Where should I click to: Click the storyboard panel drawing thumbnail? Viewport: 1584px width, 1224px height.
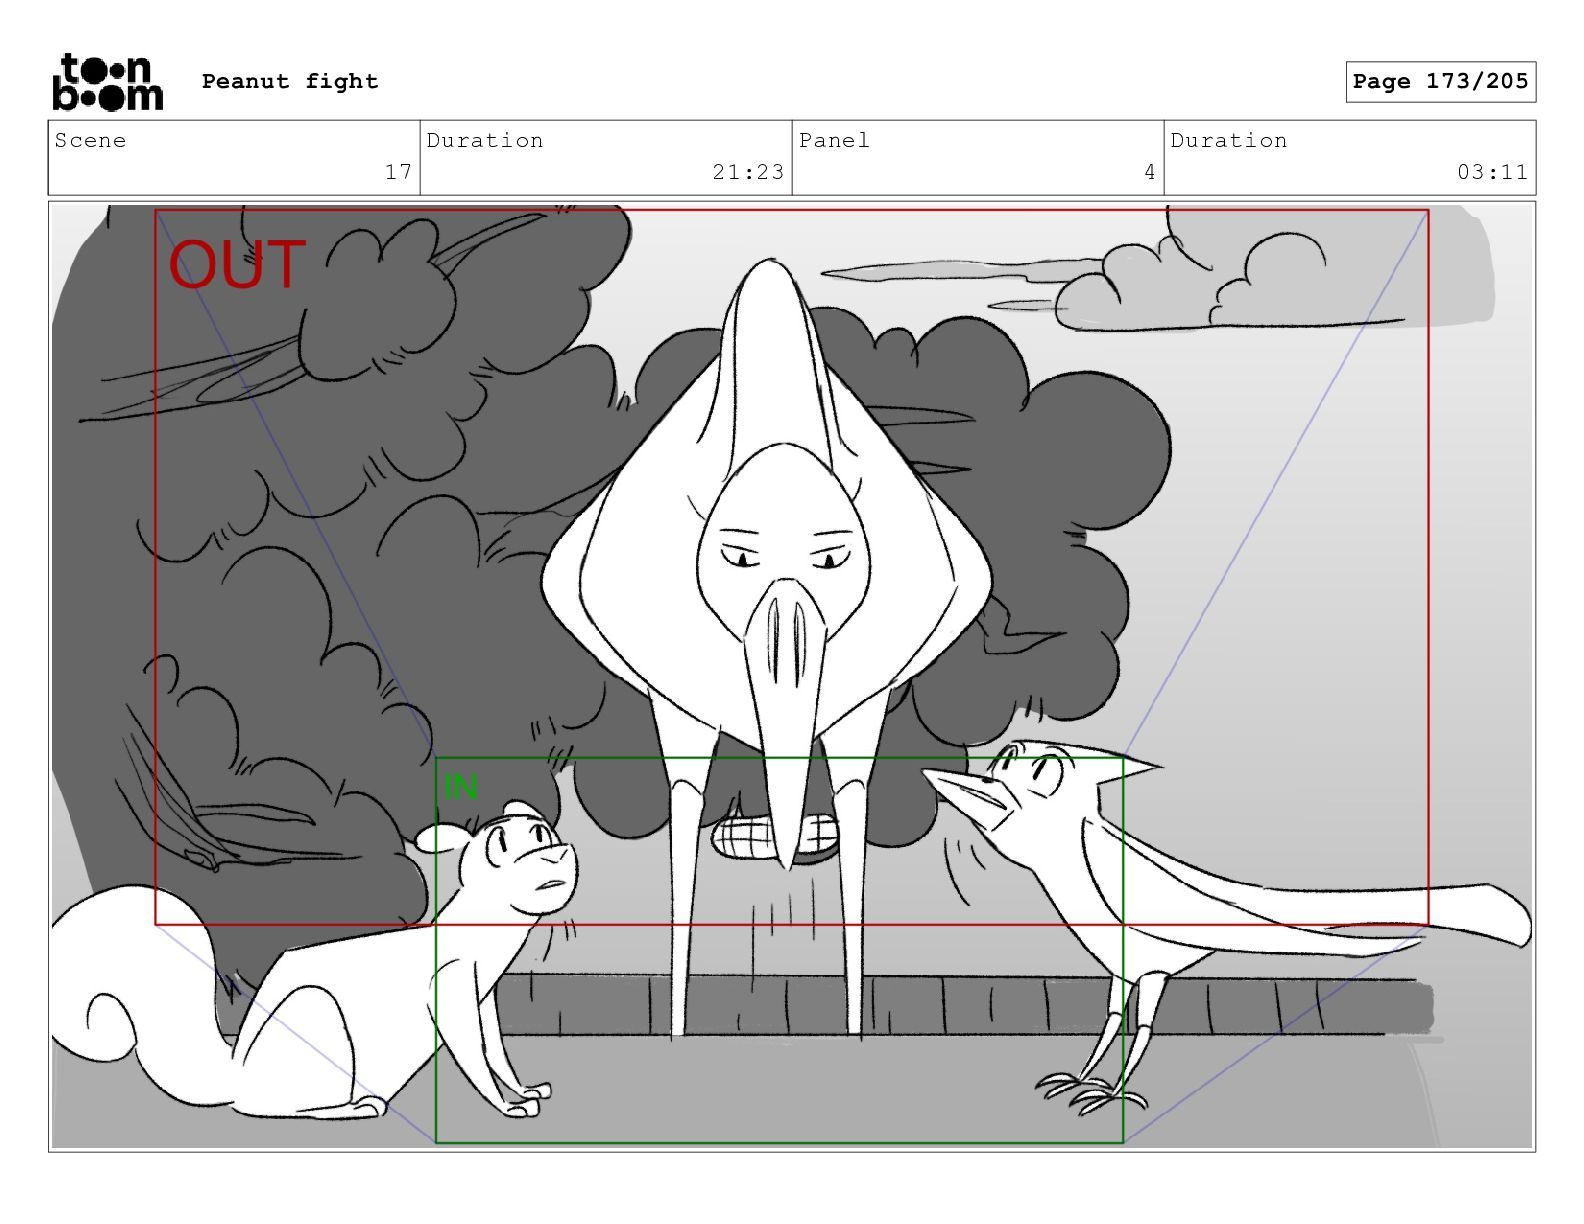point(792,677)
